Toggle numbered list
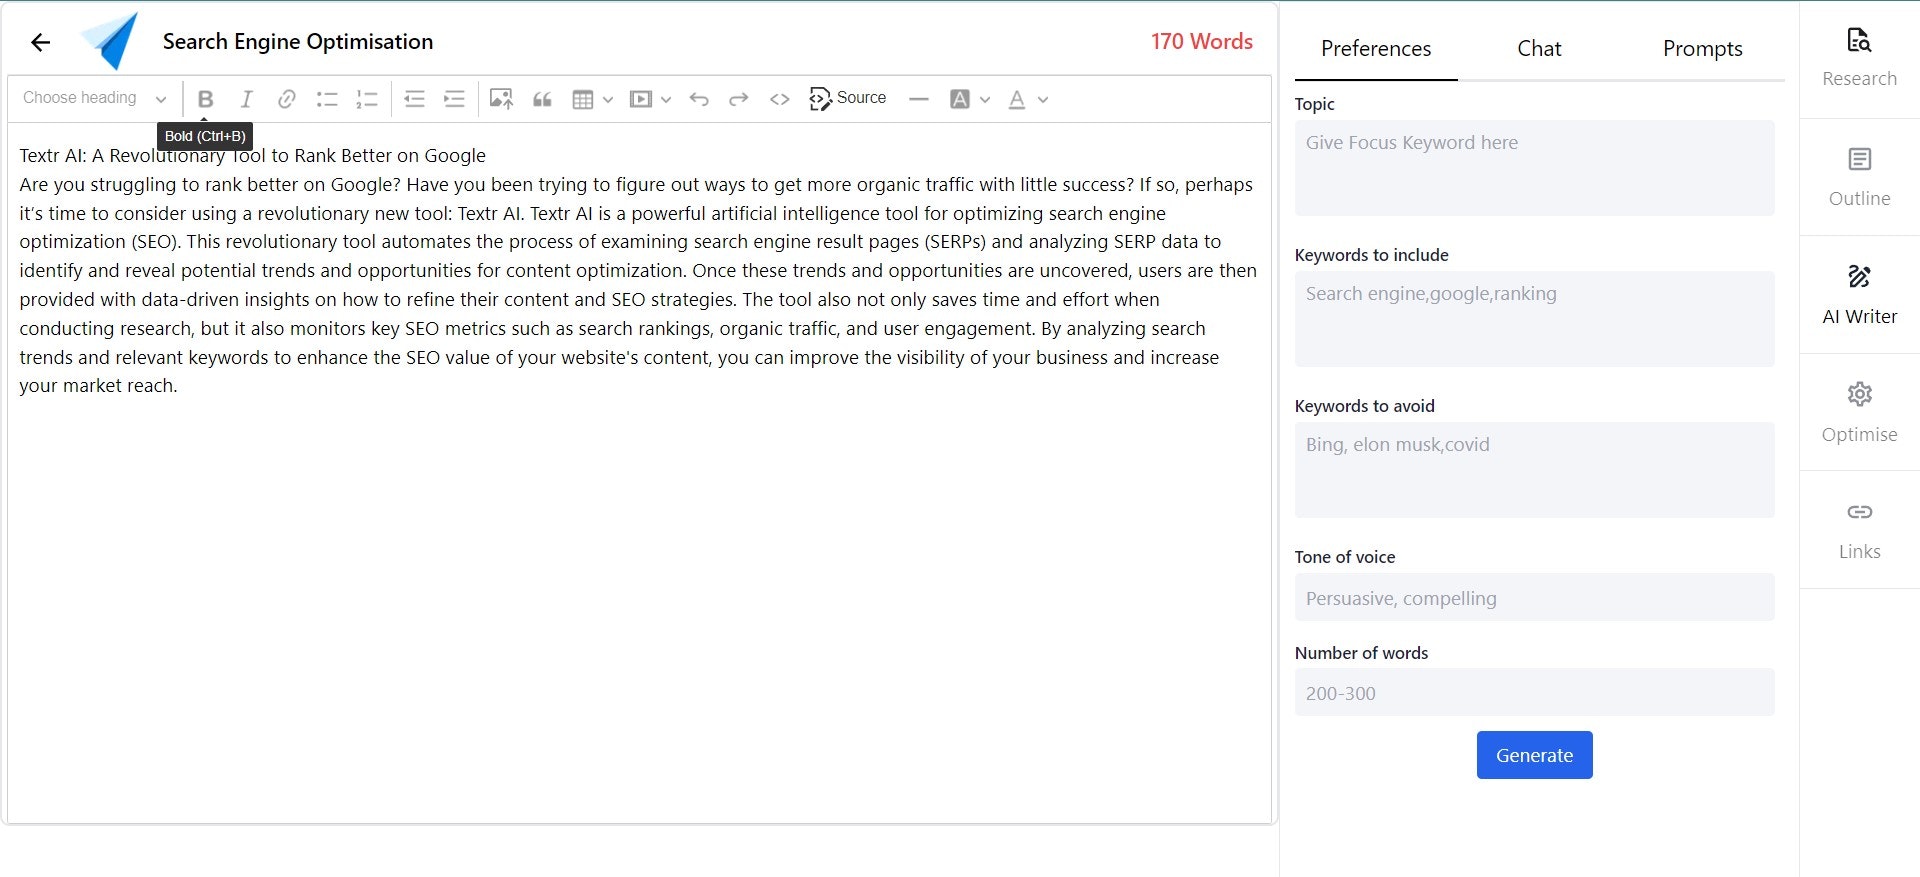 [367, 99]
